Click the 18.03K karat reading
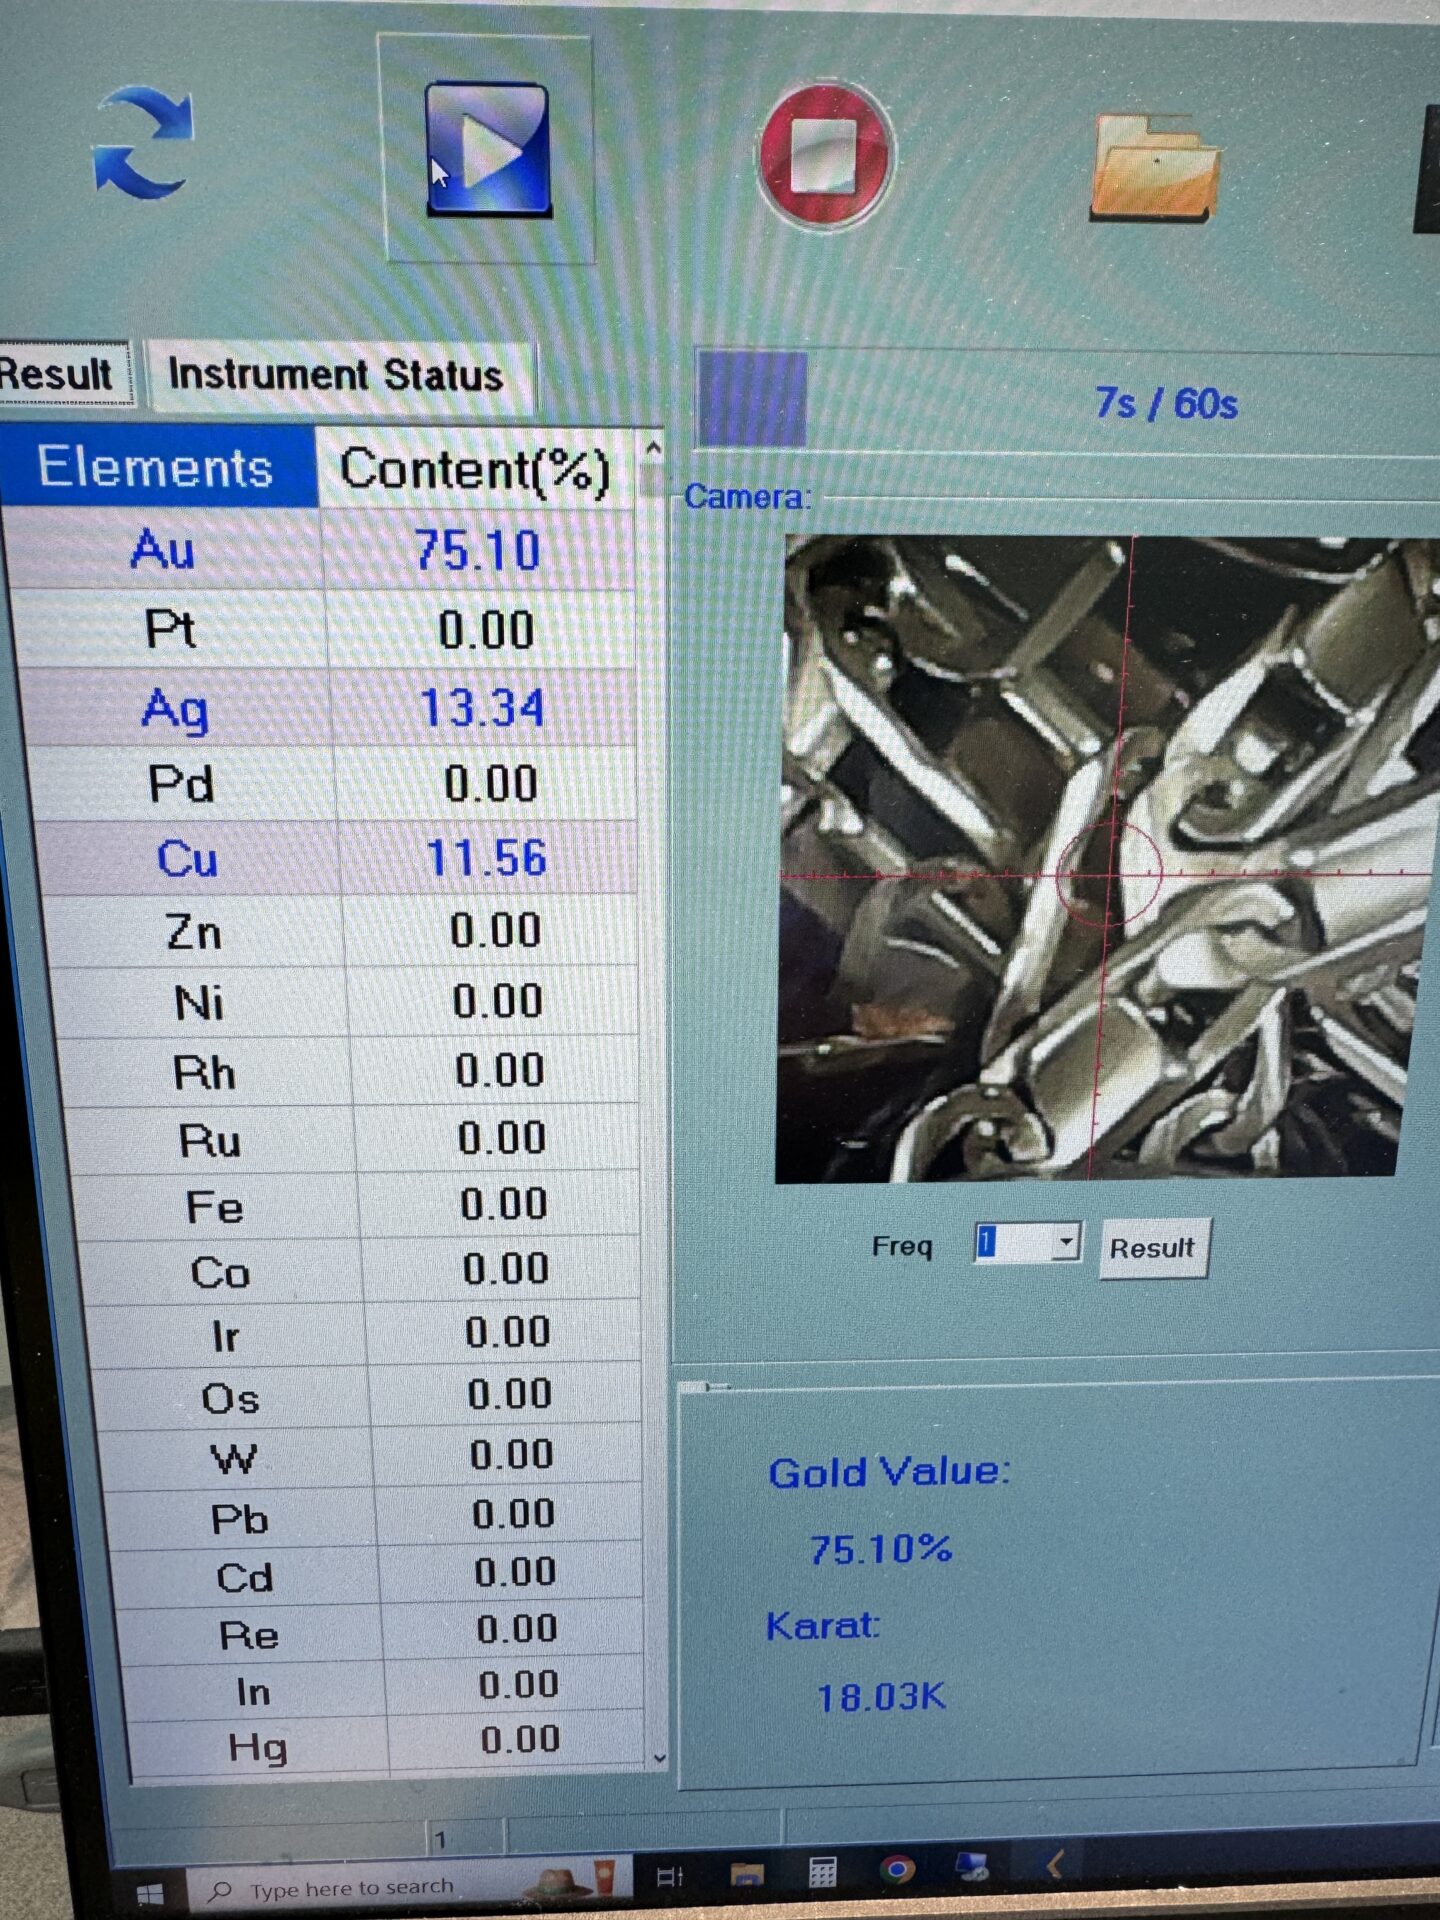 pyautogui.click(x=880, y=1697)
